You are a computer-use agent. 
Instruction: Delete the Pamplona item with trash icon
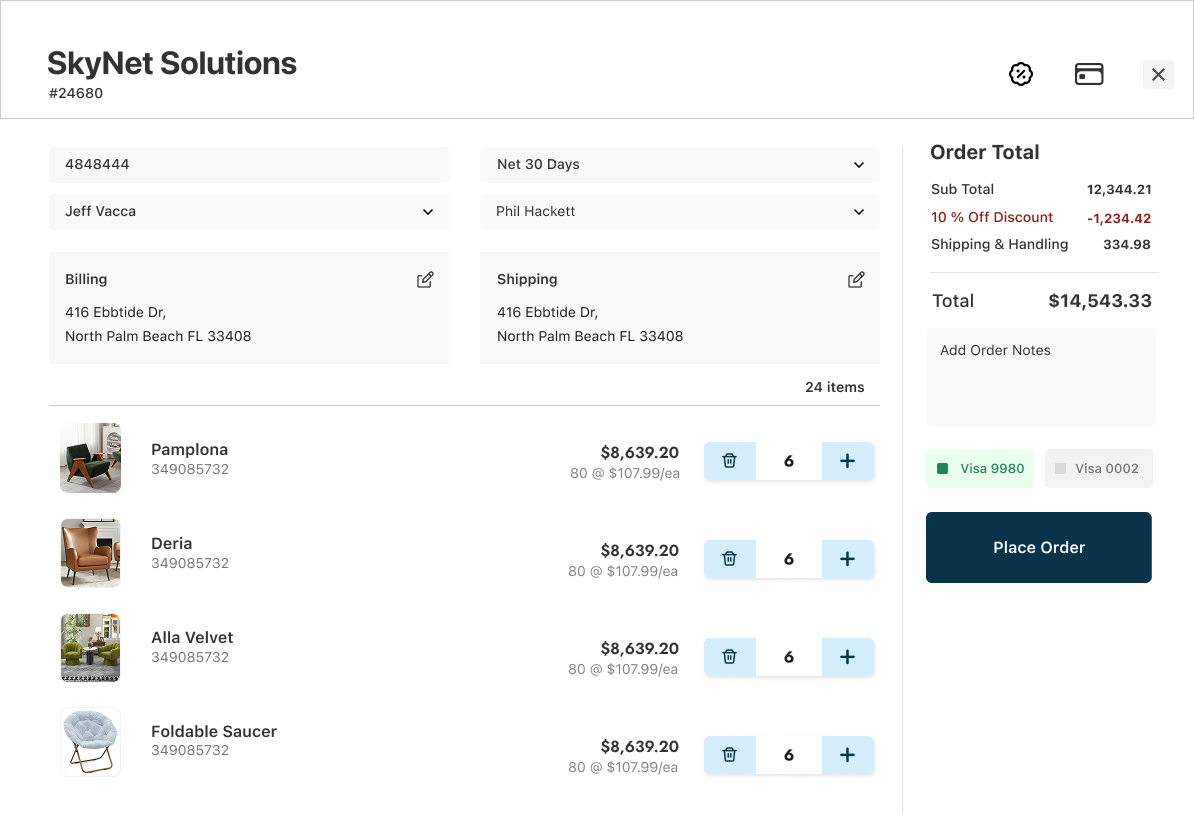730,461
